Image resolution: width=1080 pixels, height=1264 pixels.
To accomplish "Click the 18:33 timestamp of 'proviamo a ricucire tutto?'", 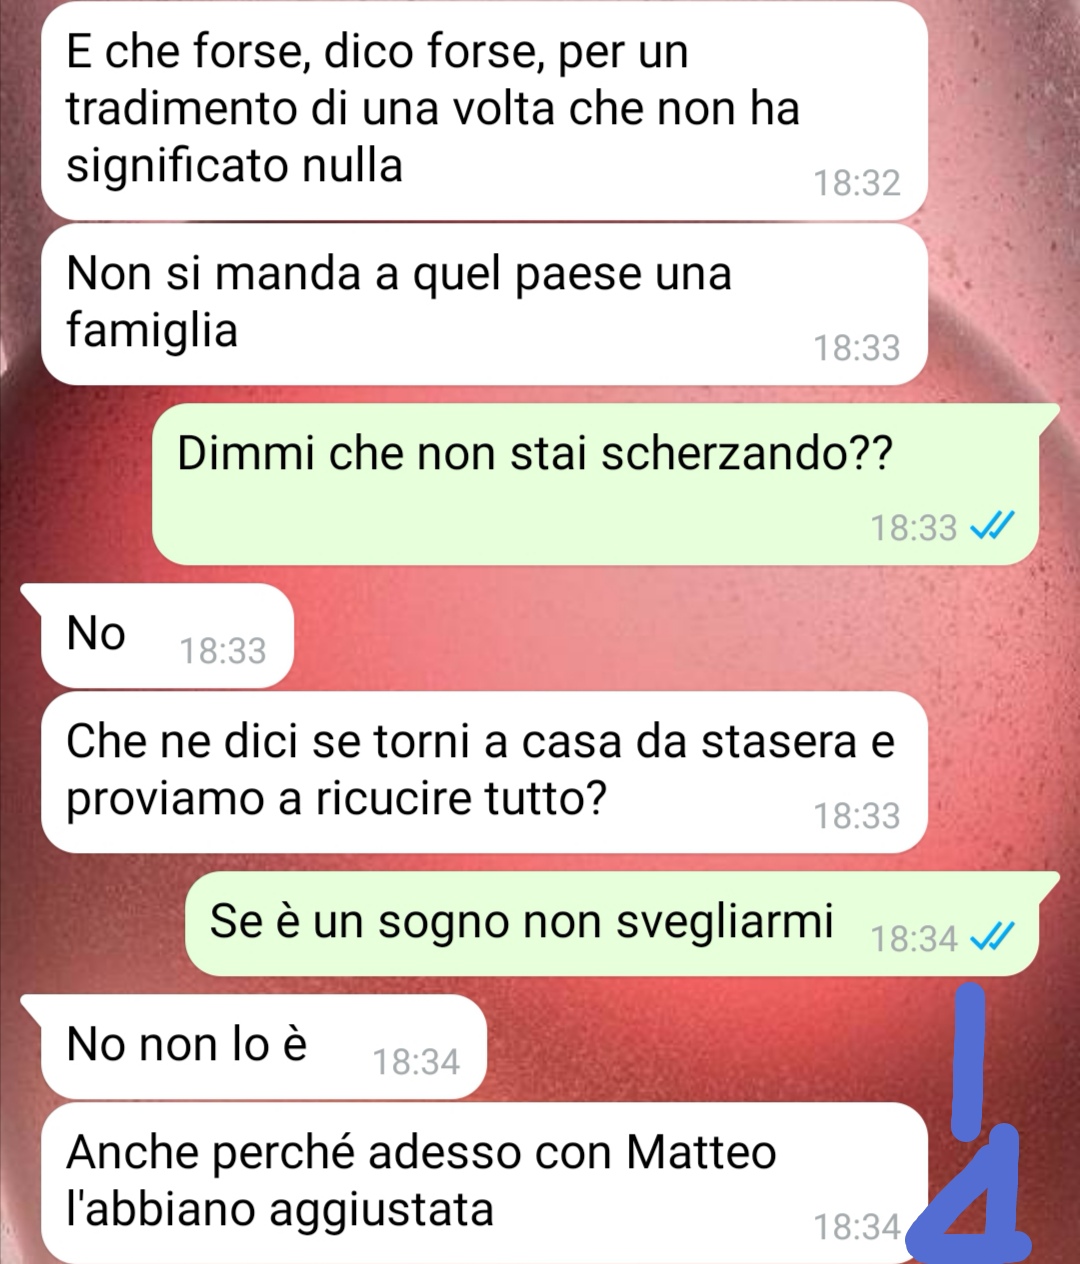I will 857,816.
